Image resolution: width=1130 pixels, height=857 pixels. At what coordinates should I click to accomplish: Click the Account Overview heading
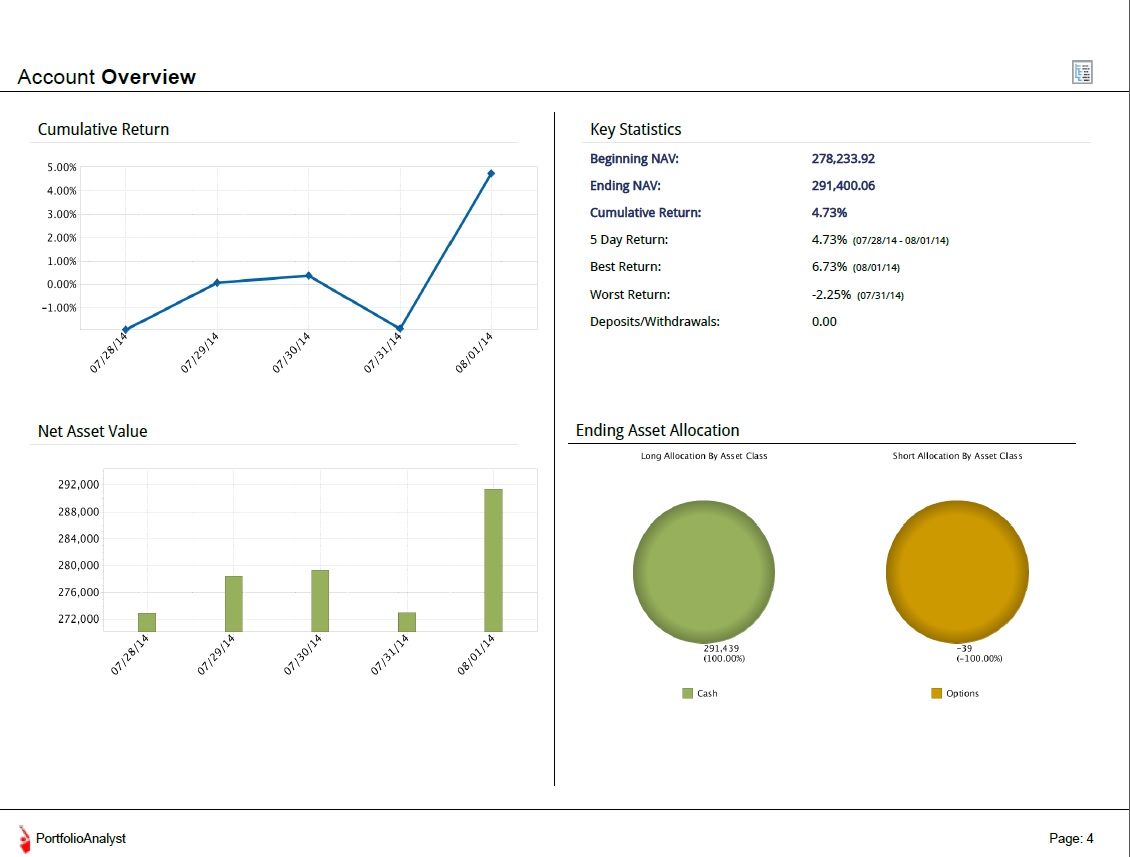pos(107,77)
